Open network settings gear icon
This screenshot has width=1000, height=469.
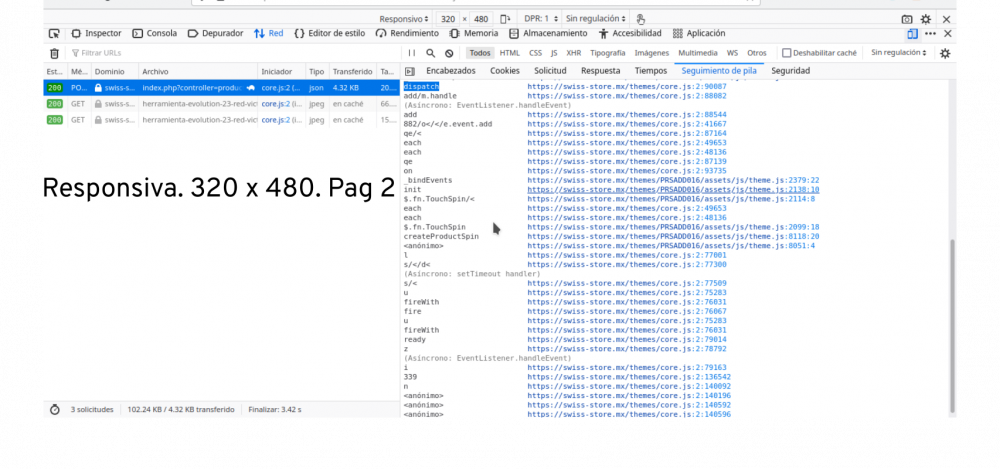coord(945,54)
